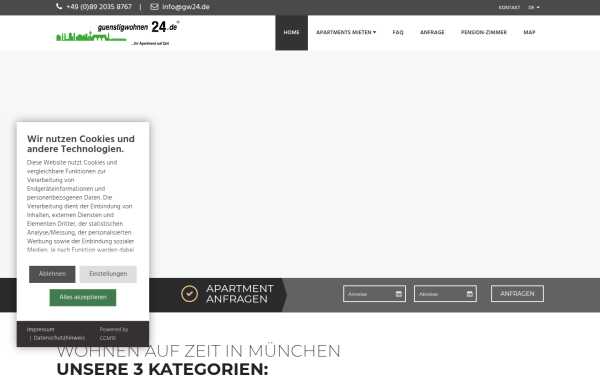
Task: Click the cookie banner heading 'Wir nutzen Cookies'
Action: pos(81,144)
